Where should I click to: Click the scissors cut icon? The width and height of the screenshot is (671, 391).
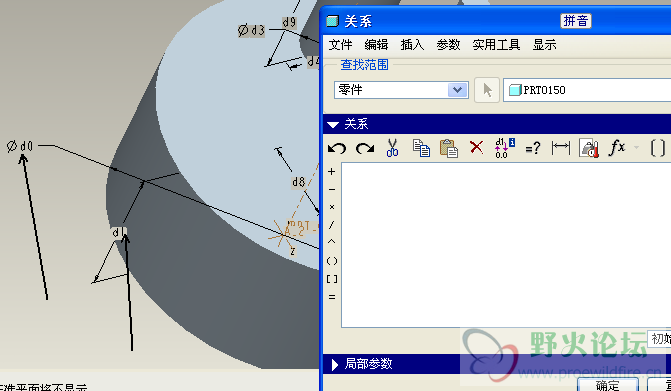click(x=392, y=148)
